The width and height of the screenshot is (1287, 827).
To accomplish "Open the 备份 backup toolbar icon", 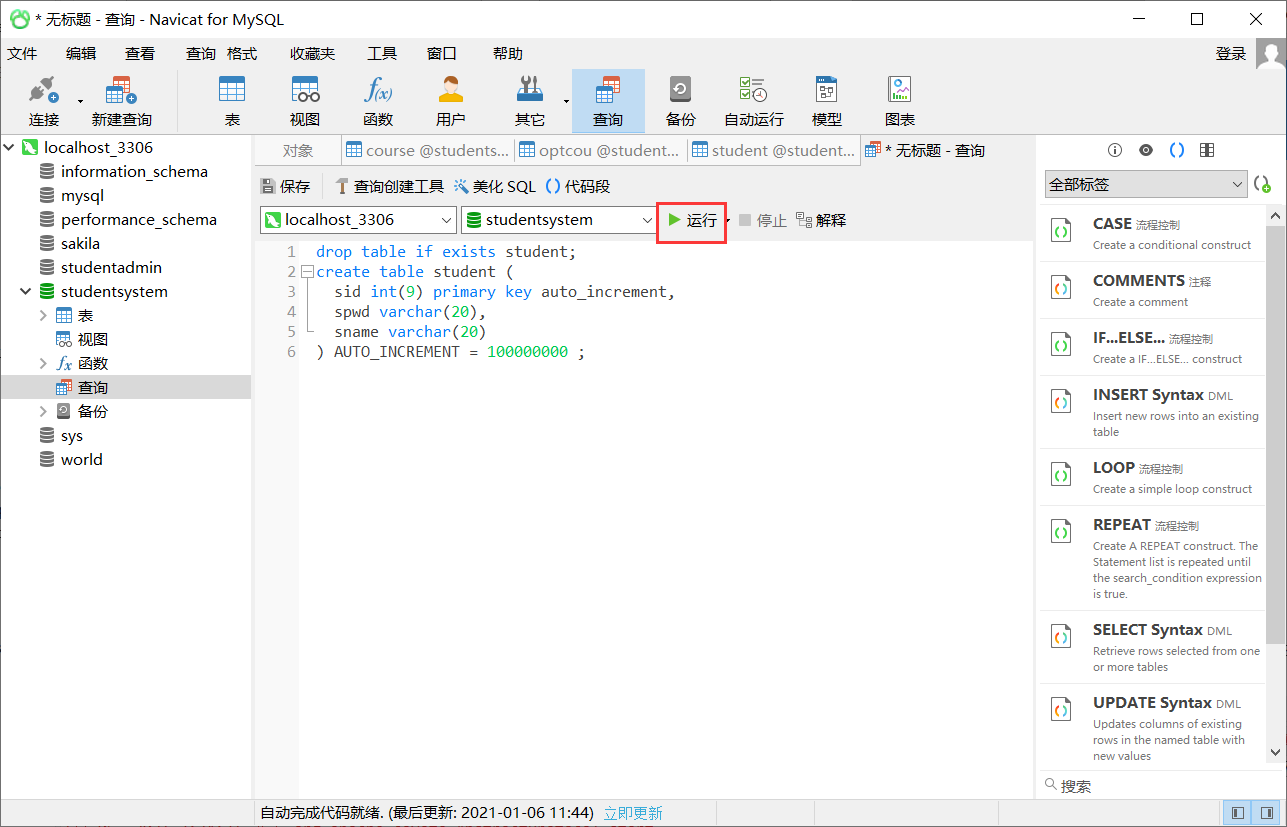I will [x=681, y=102].
